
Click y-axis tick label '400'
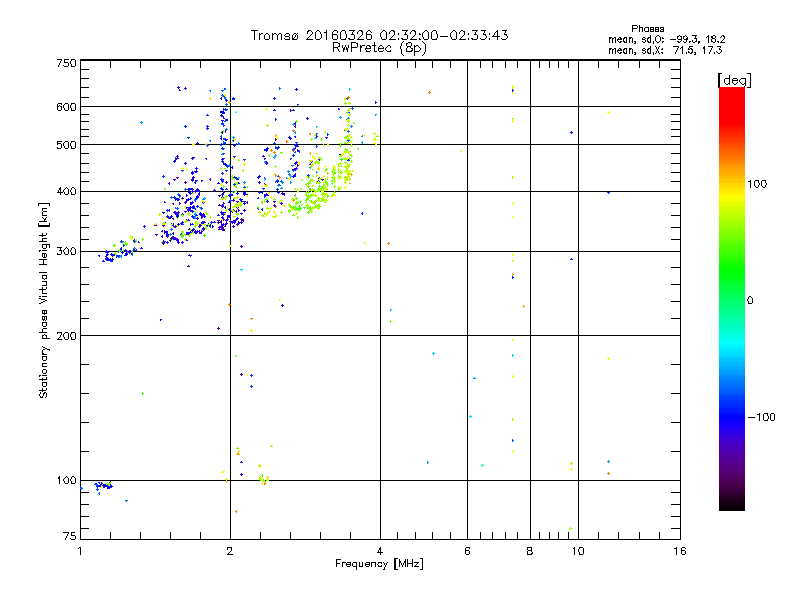click(66, 192)
